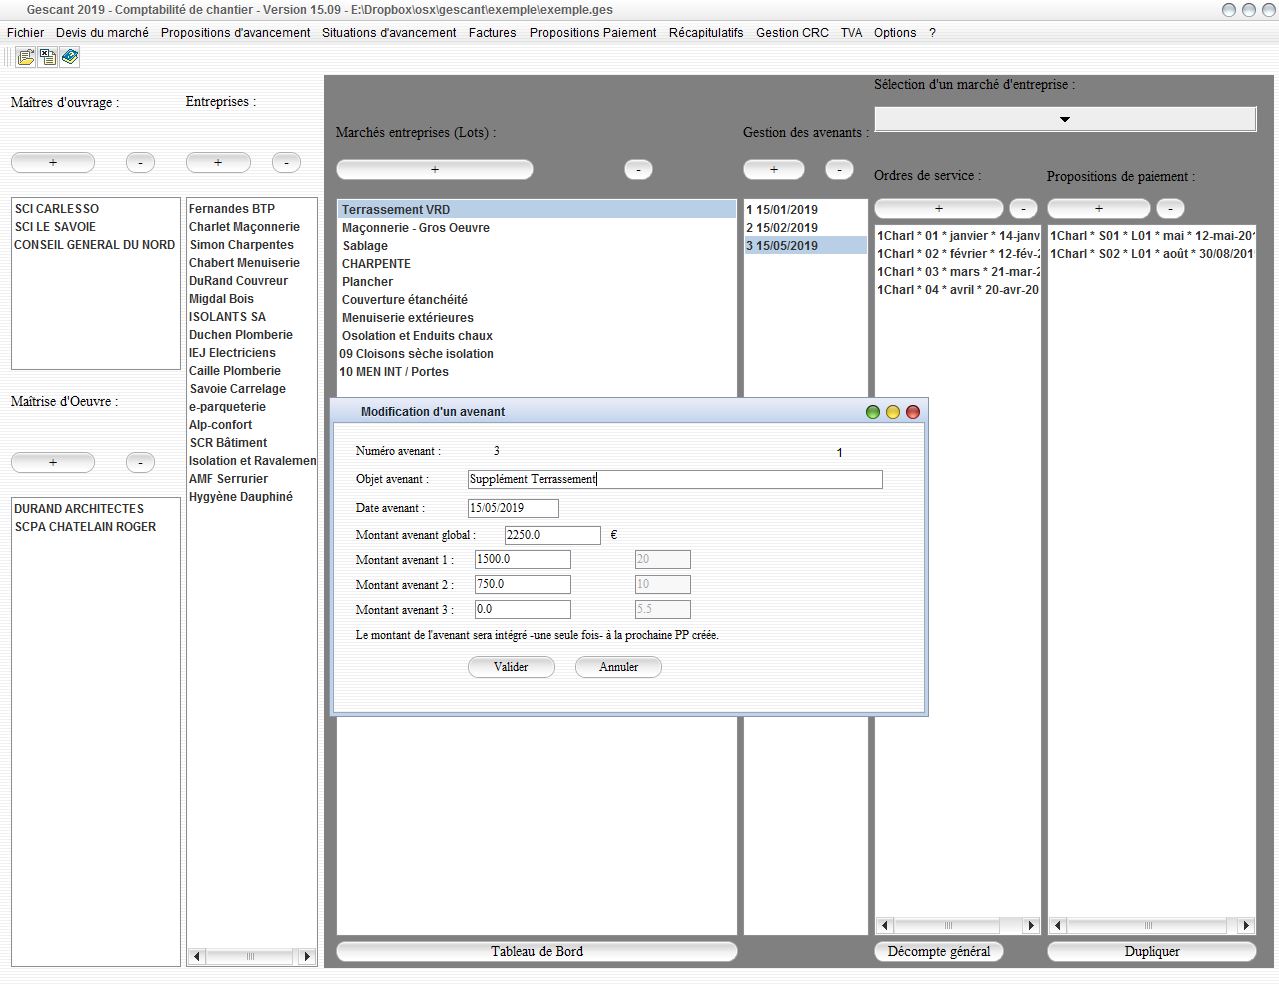Select SCI CARLESSO in Maîtres d'ouvrage
The height and width of the screenshot is (984, 1279).
(57, 209)
